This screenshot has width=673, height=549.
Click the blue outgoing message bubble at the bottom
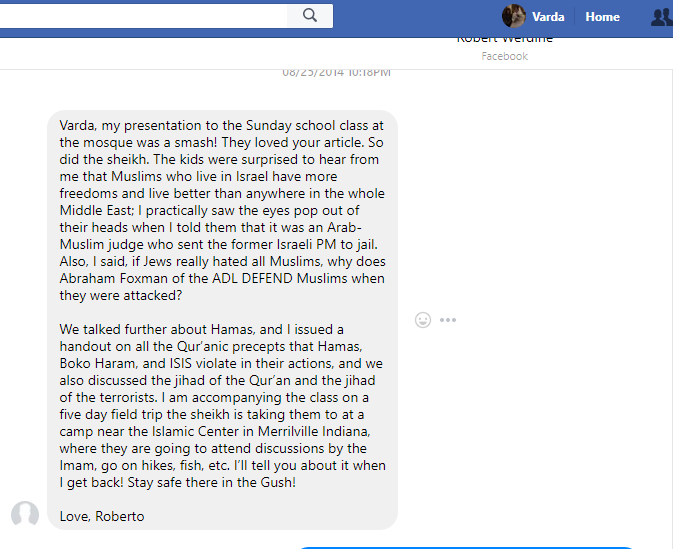point(465,546)
